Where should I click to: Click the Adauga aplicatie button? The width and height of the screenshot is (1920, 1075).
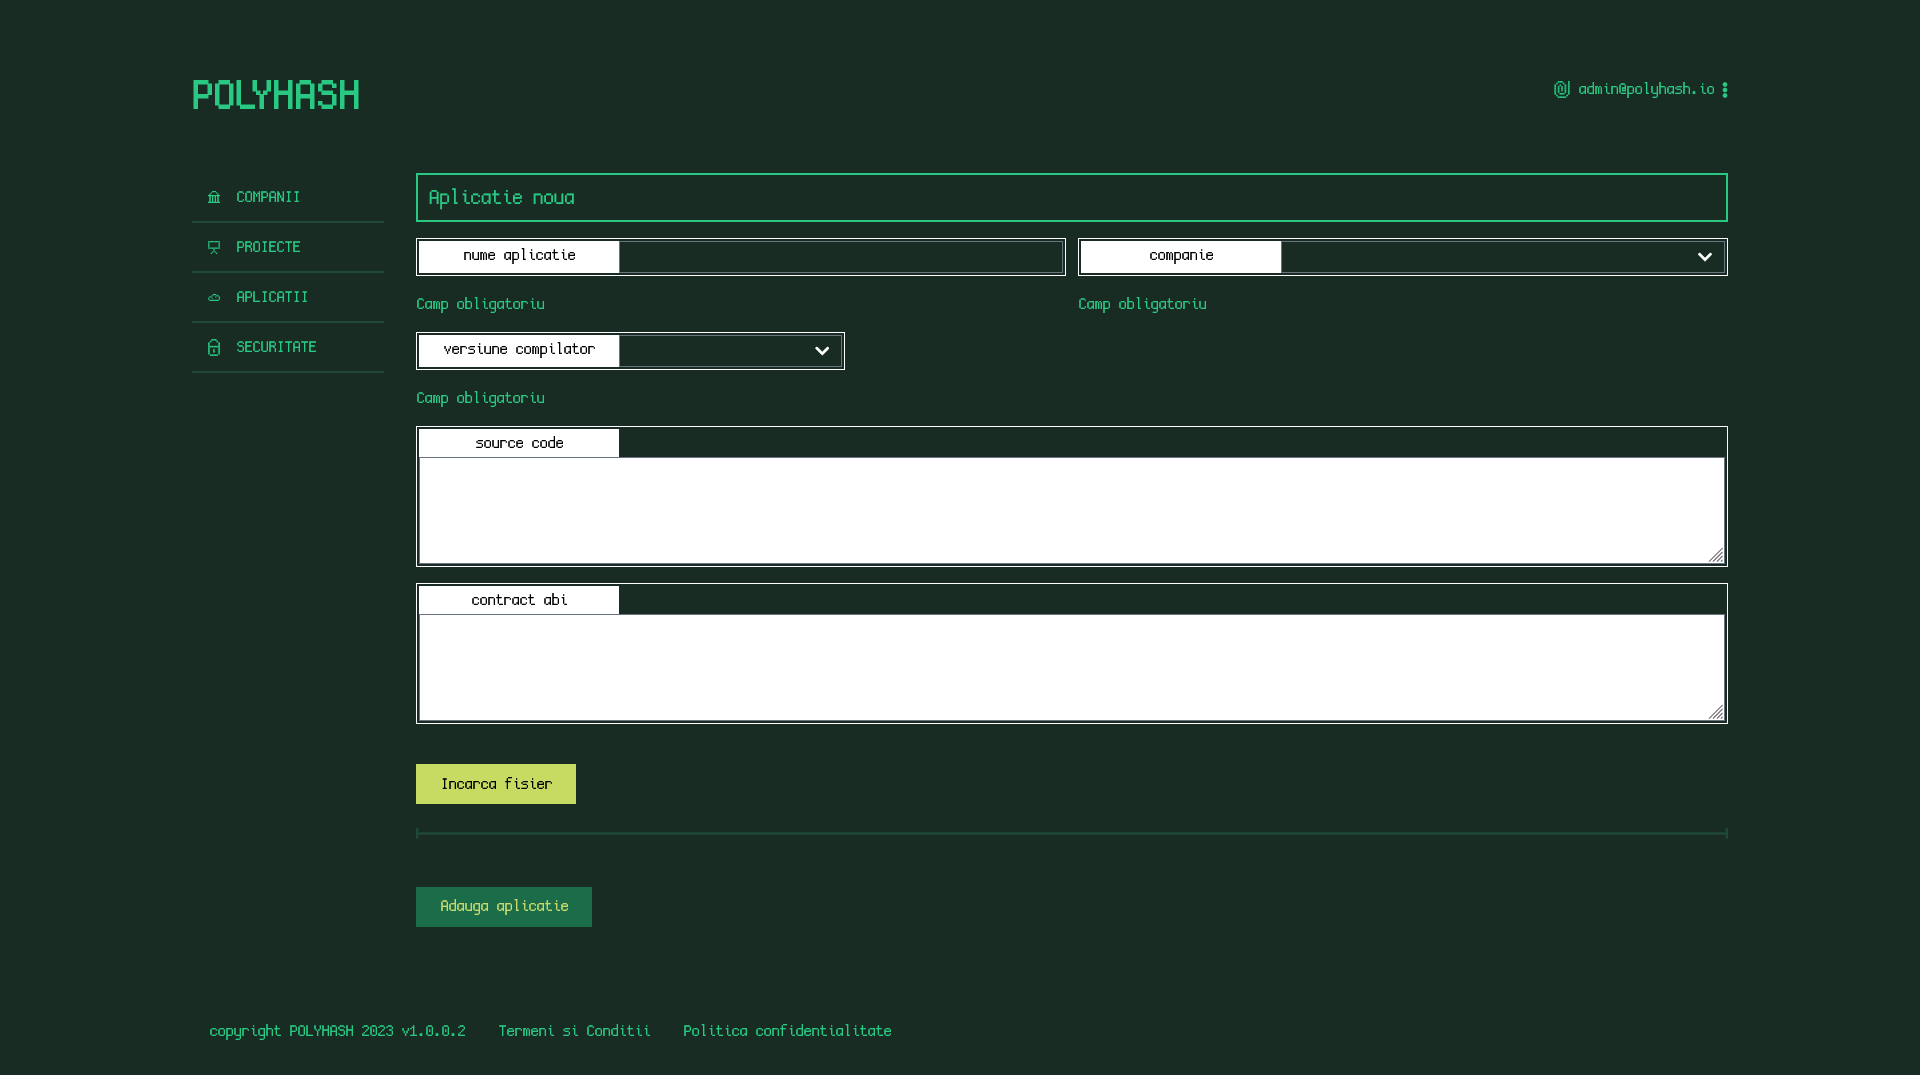click(x=504, y=907)
